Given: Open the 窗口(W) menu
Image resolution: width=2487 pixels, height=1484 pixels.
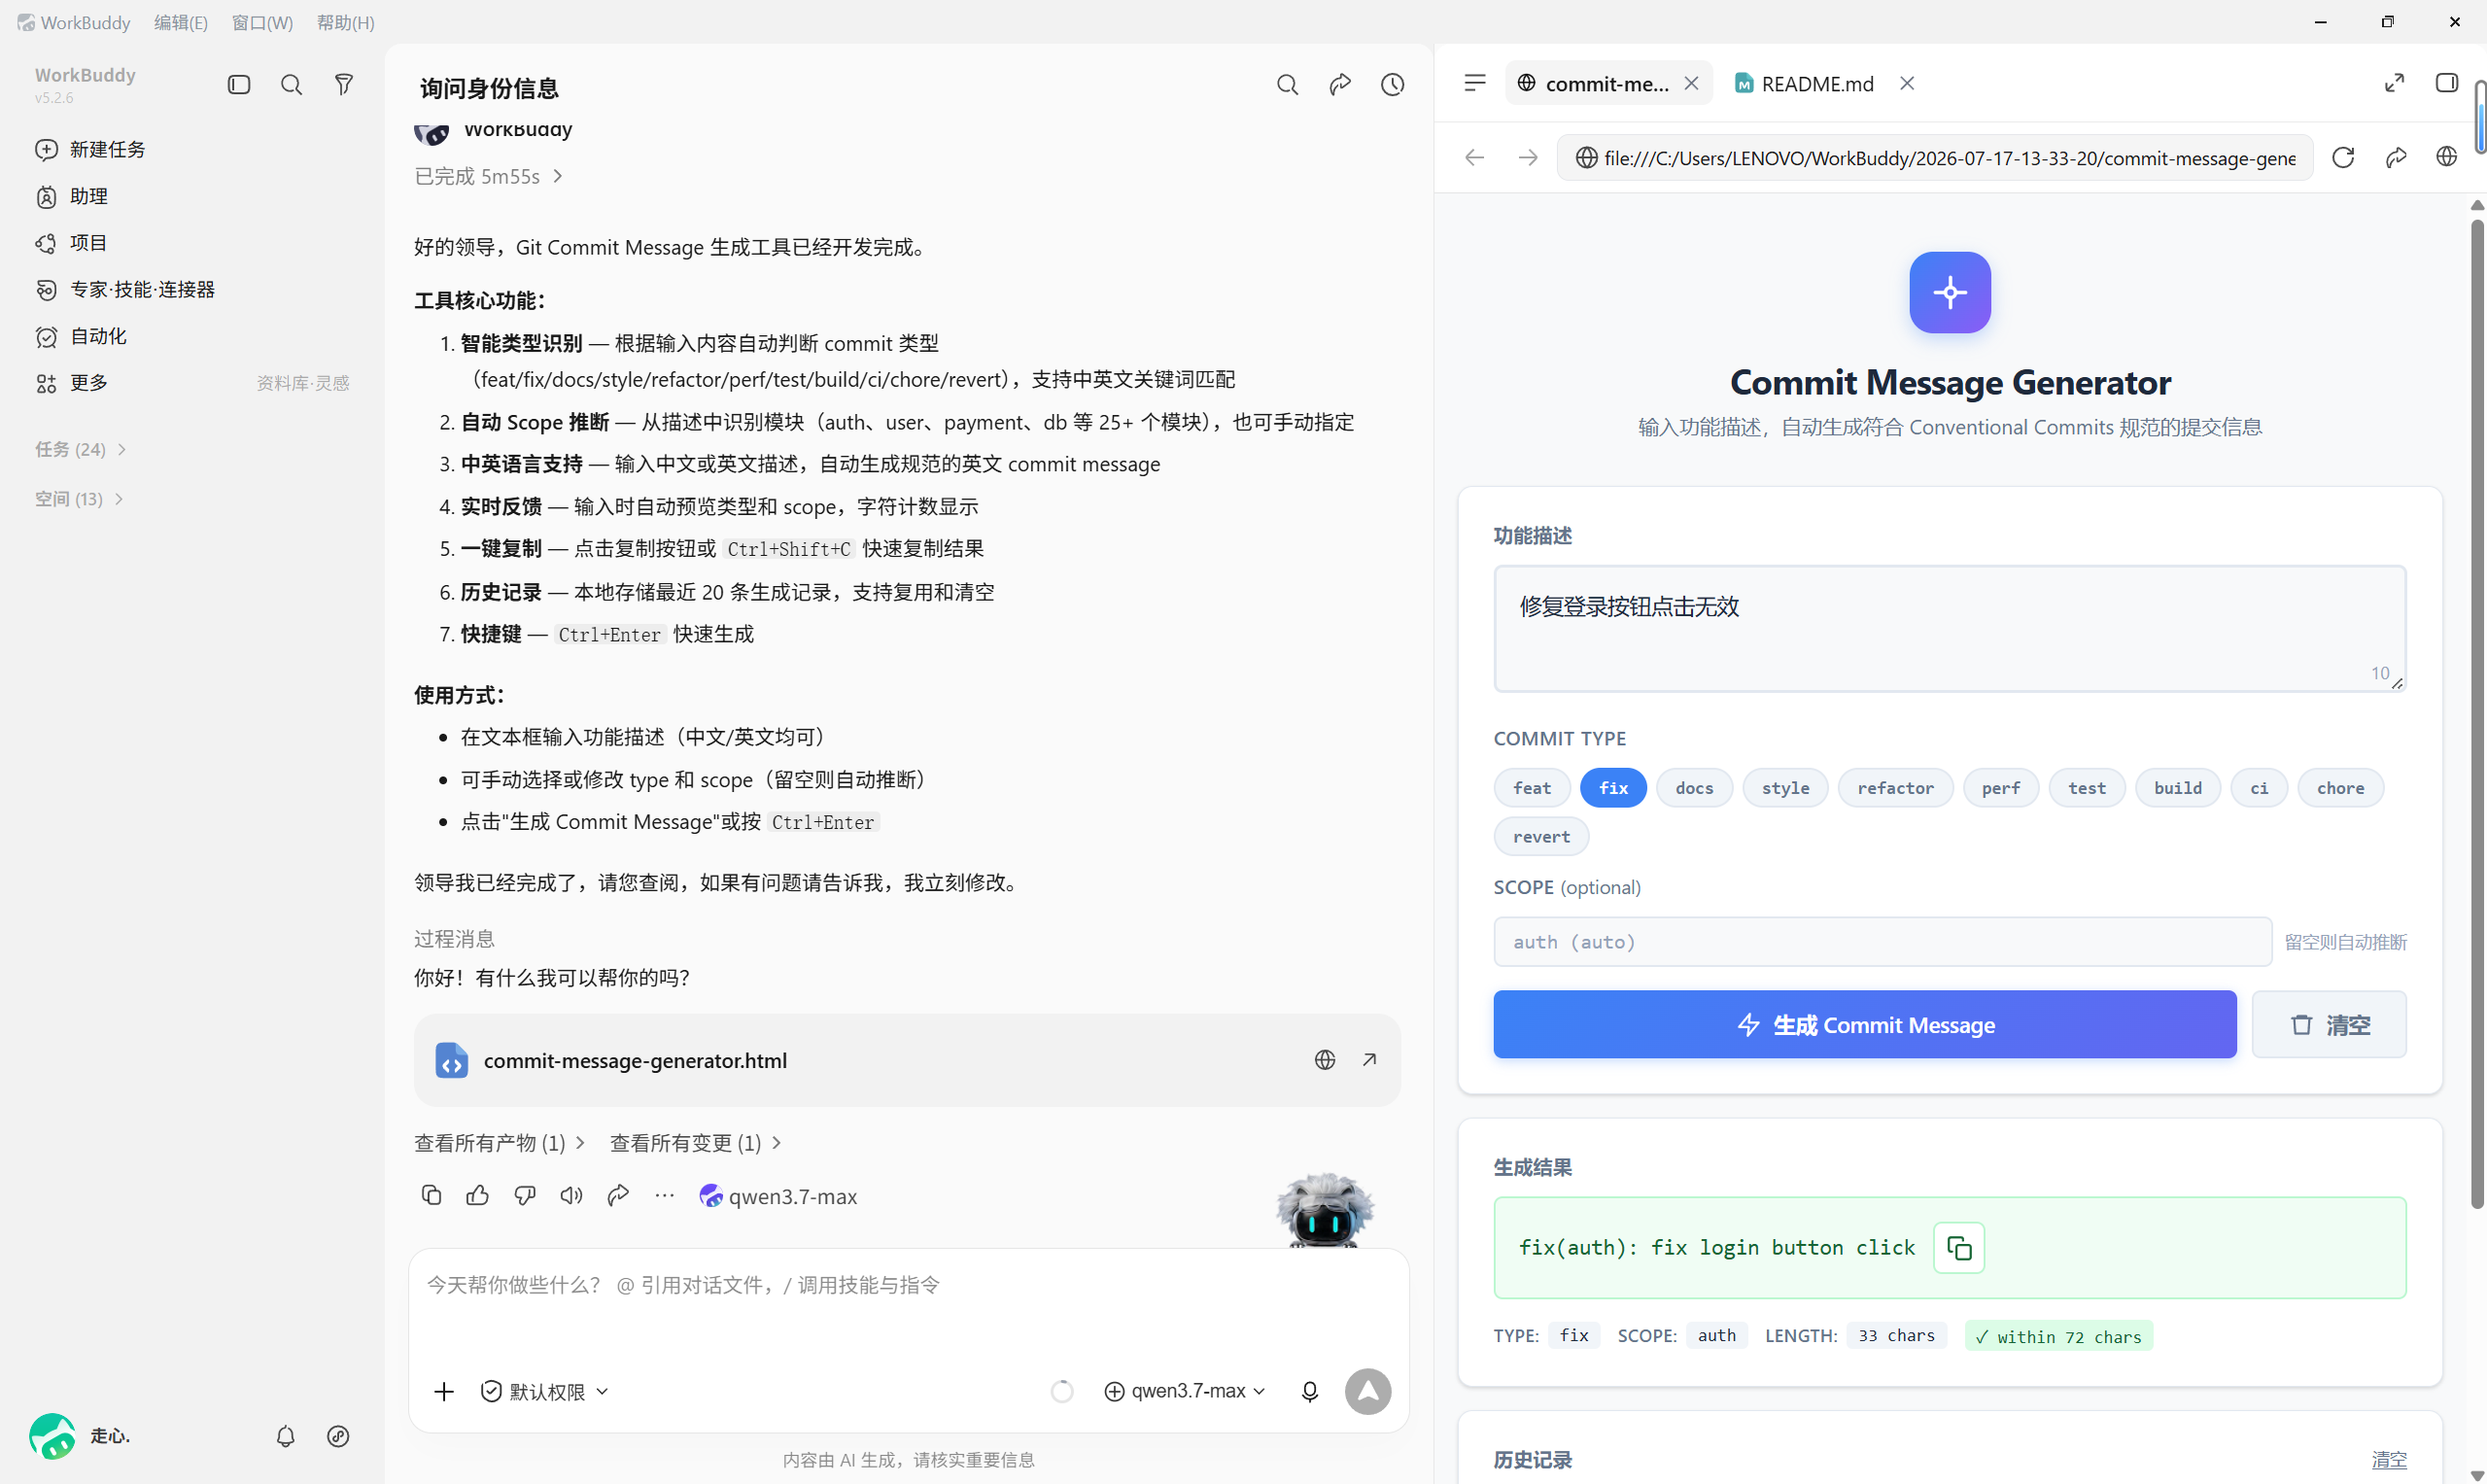Looking at the screenshot, I should click(x=263, y=22).
